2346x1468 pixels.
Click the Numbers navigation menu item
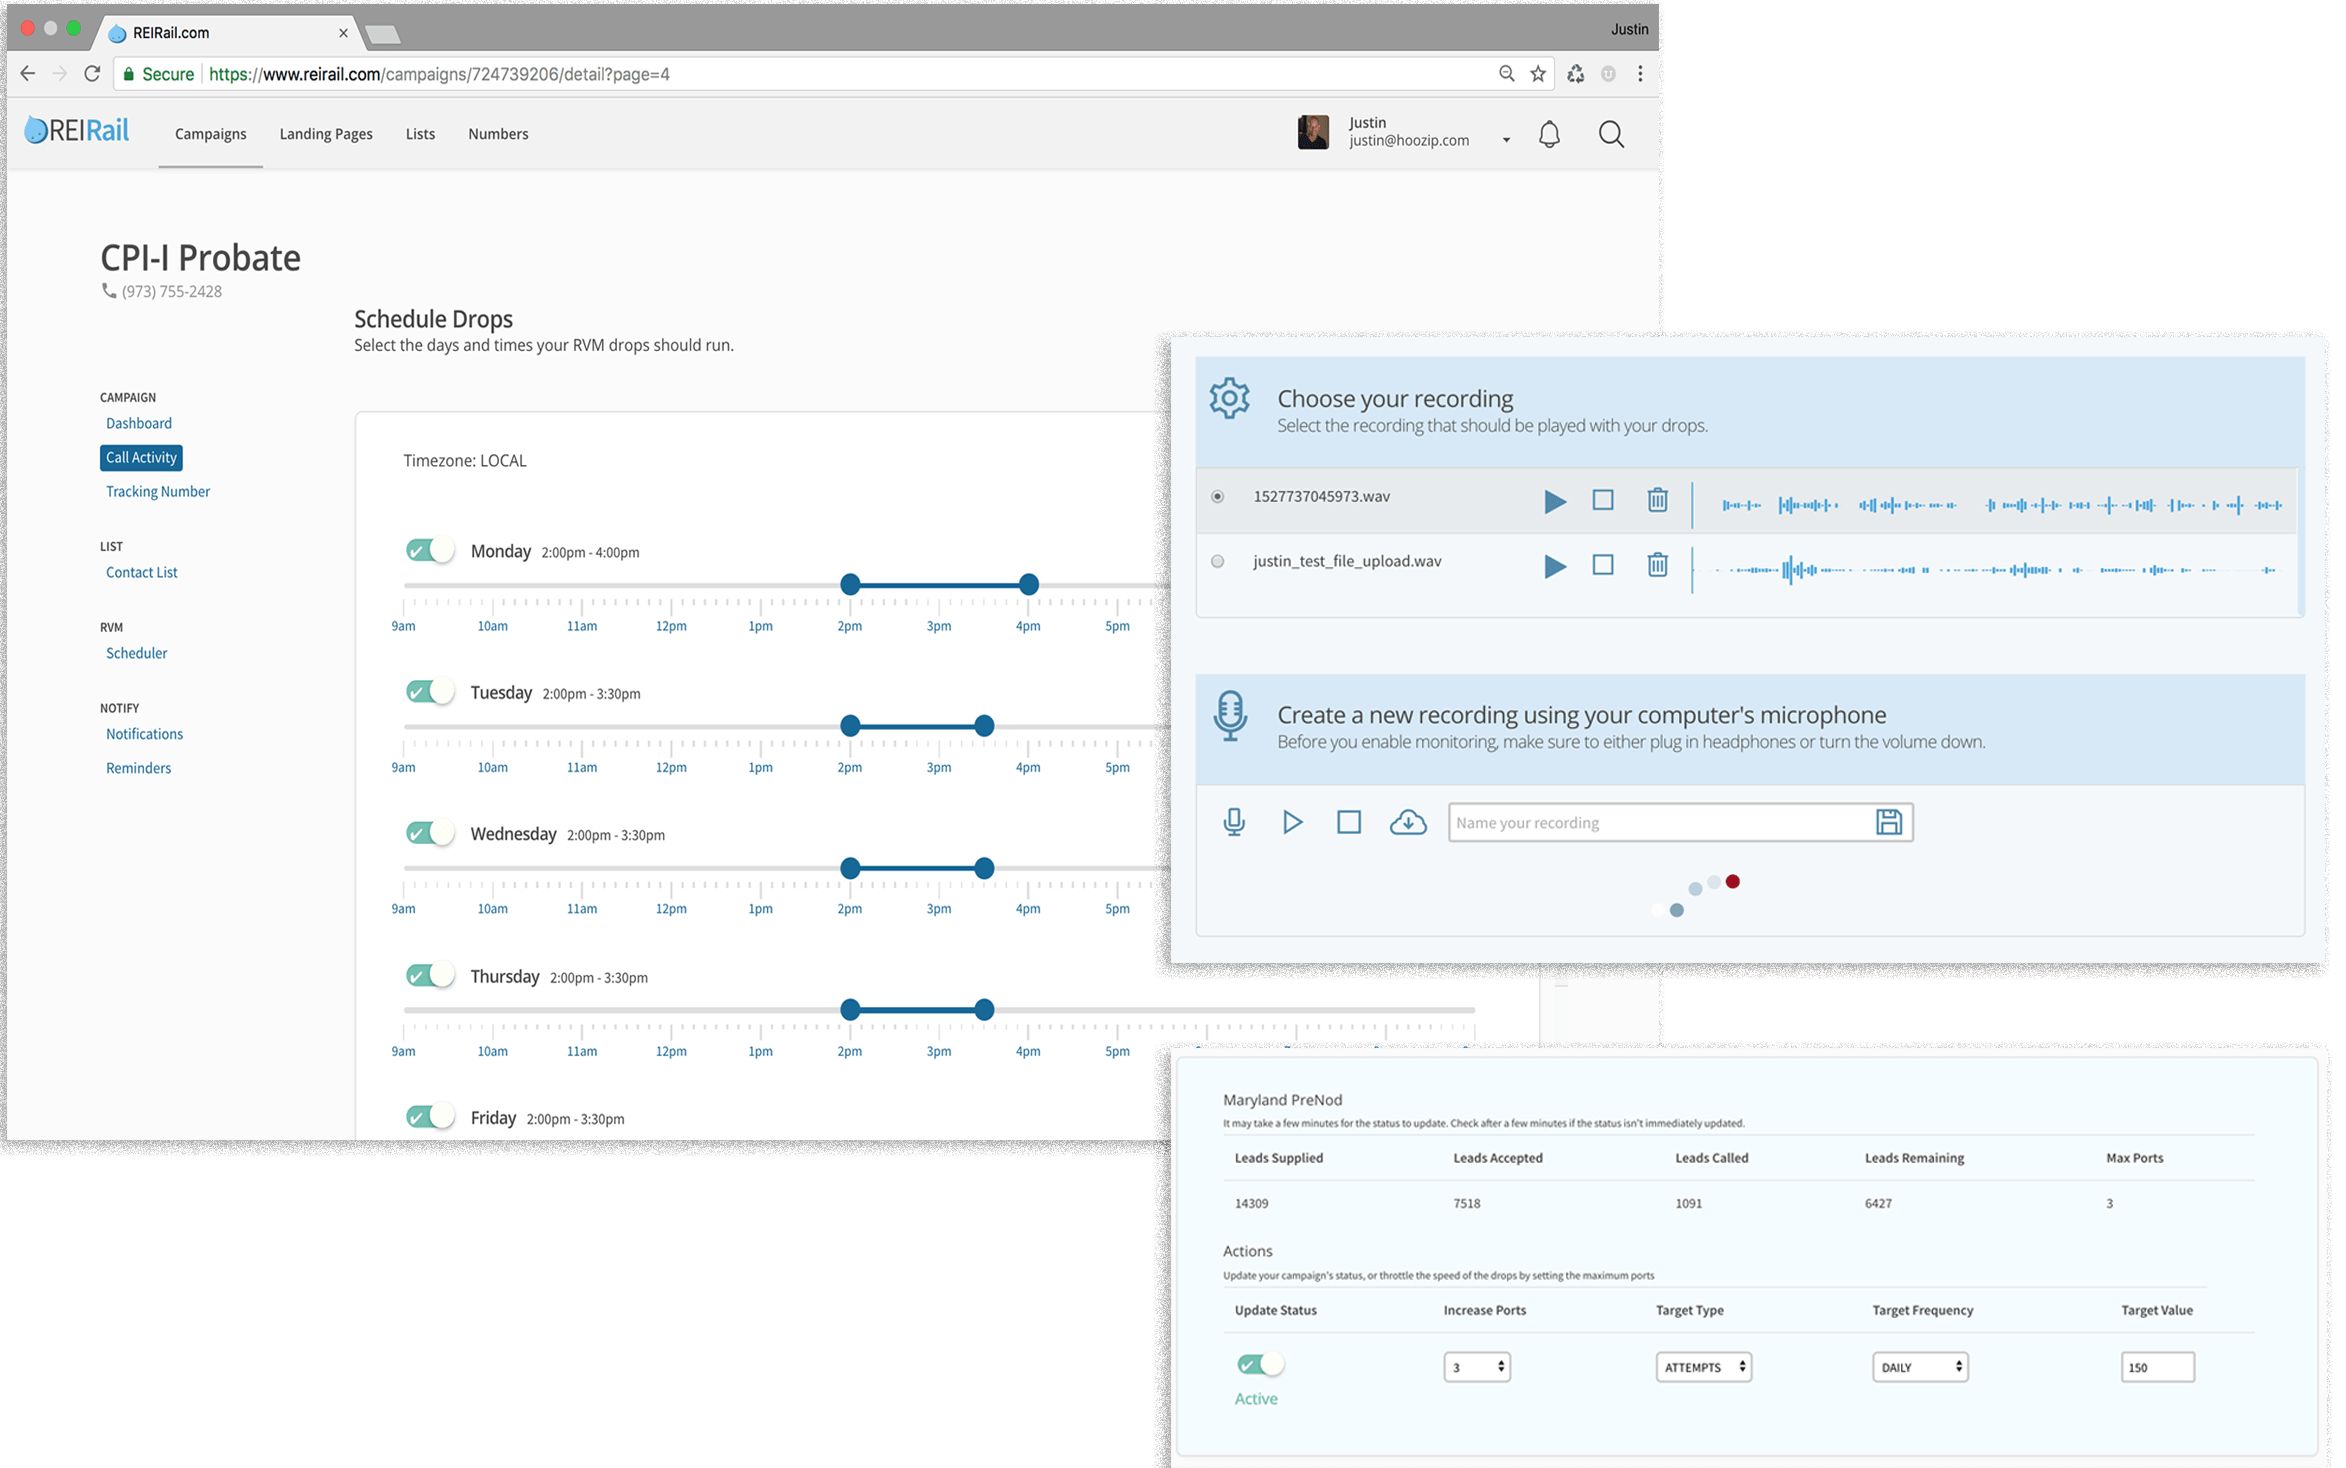(497, 134)
